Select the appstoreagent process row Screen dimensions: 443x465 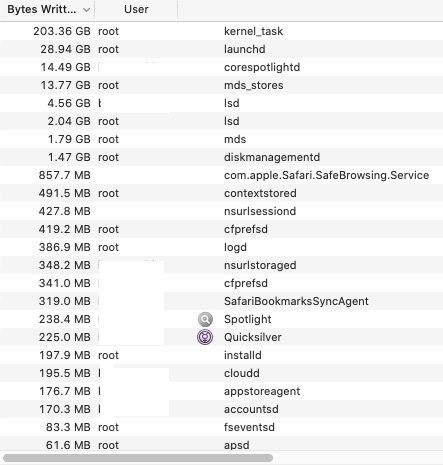point(221,391)
